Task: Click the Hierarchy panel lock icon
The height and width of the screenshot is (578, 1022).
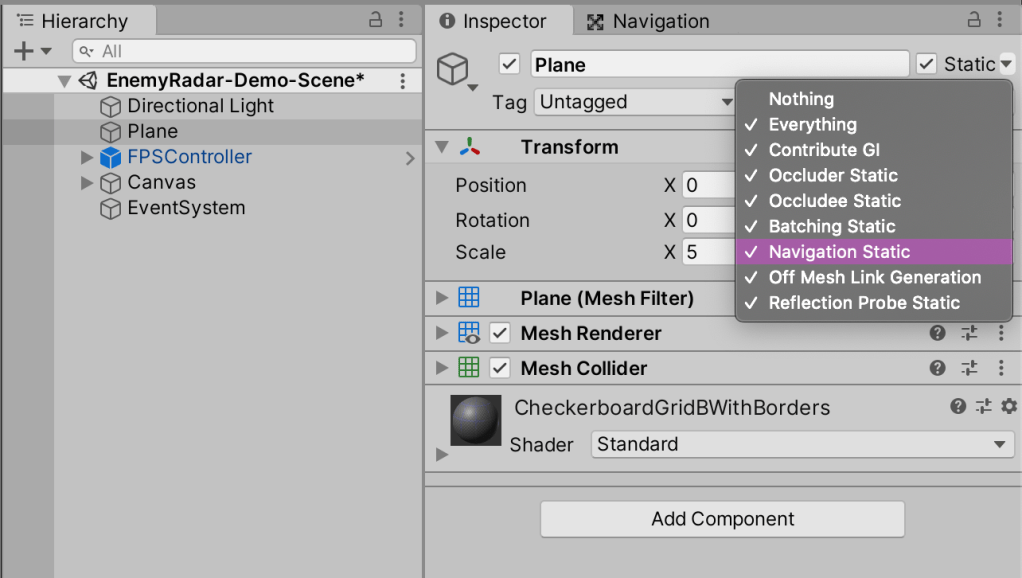Action: coord(376,20)
